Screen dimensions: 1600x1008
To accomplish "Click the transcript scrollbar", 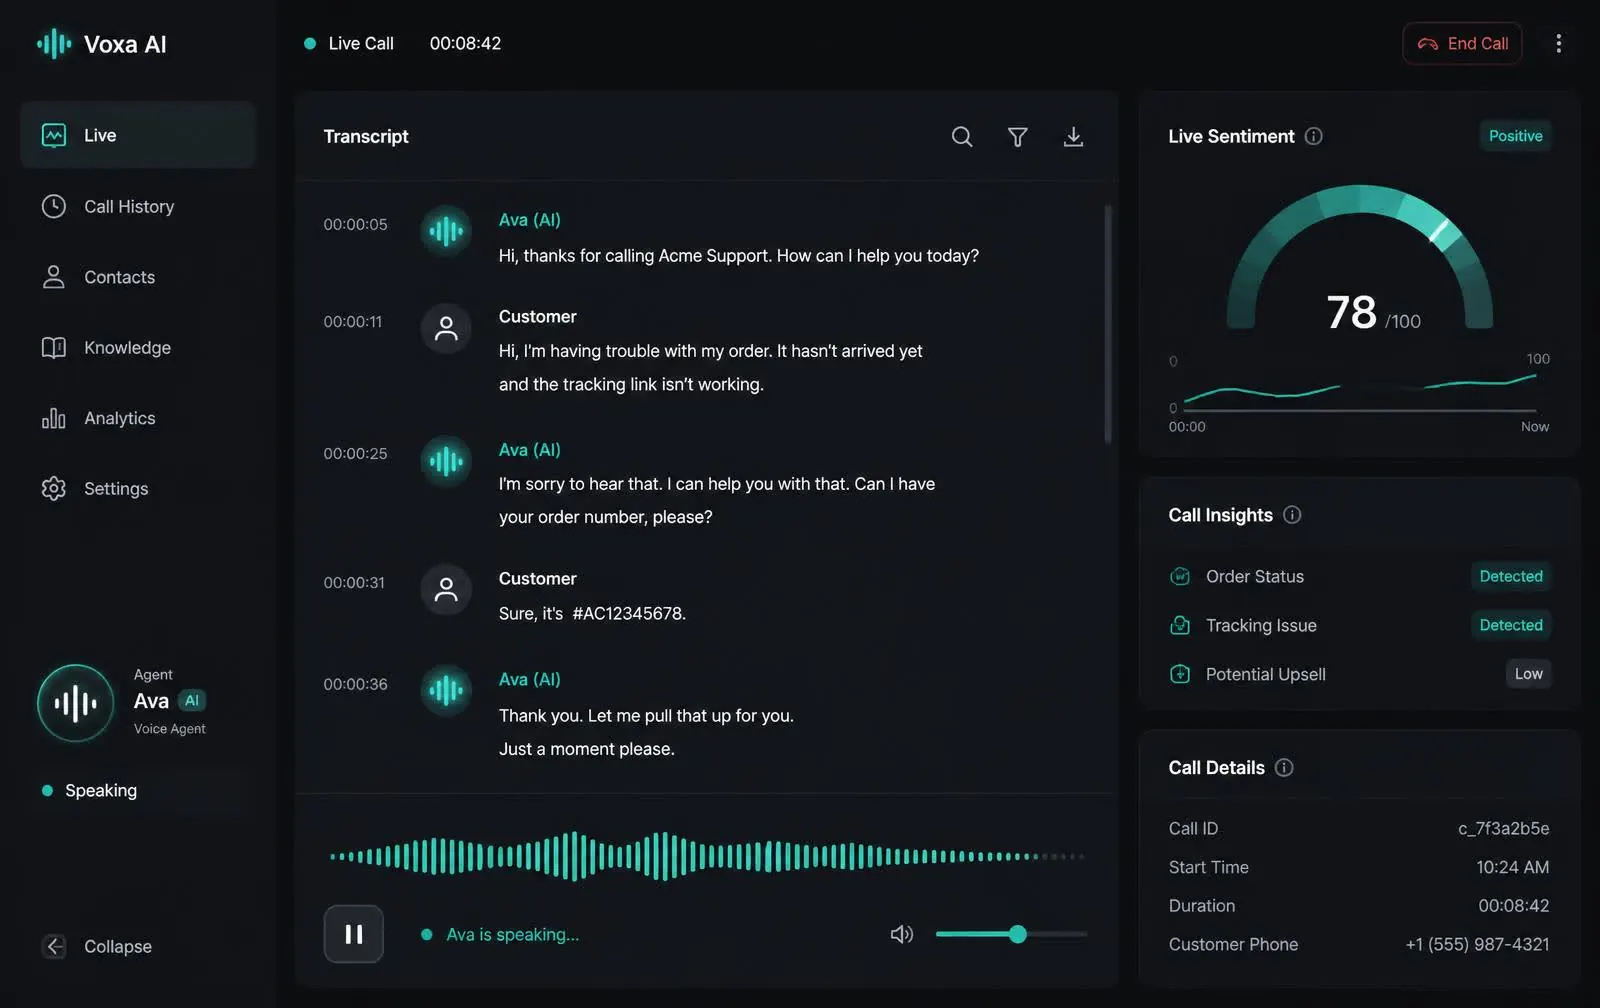I will (x=1108, y=323).
